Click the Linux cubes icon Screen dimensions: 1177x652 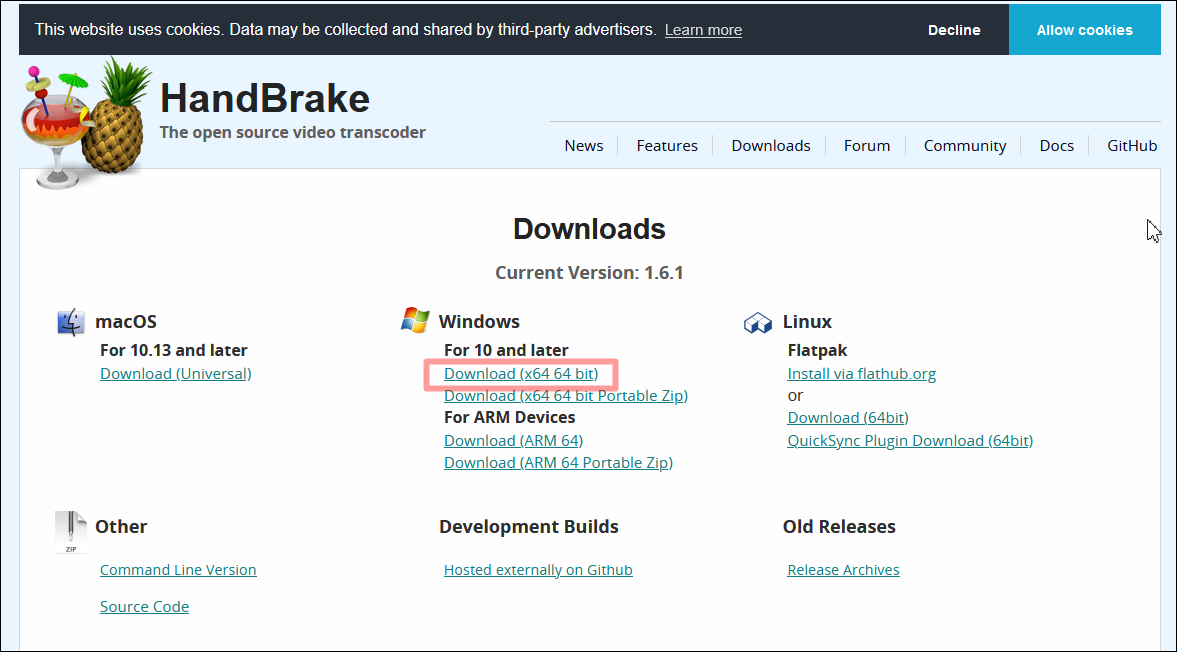tap(758, 323)
